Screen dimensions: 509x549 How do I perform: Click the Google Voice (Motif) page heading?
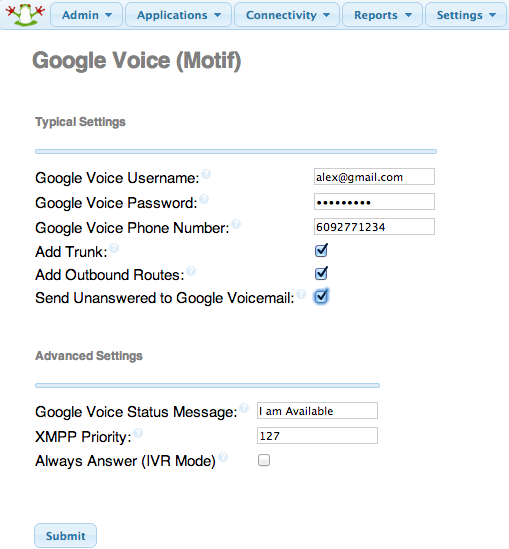pyautogui.click(x=137, y=61)
